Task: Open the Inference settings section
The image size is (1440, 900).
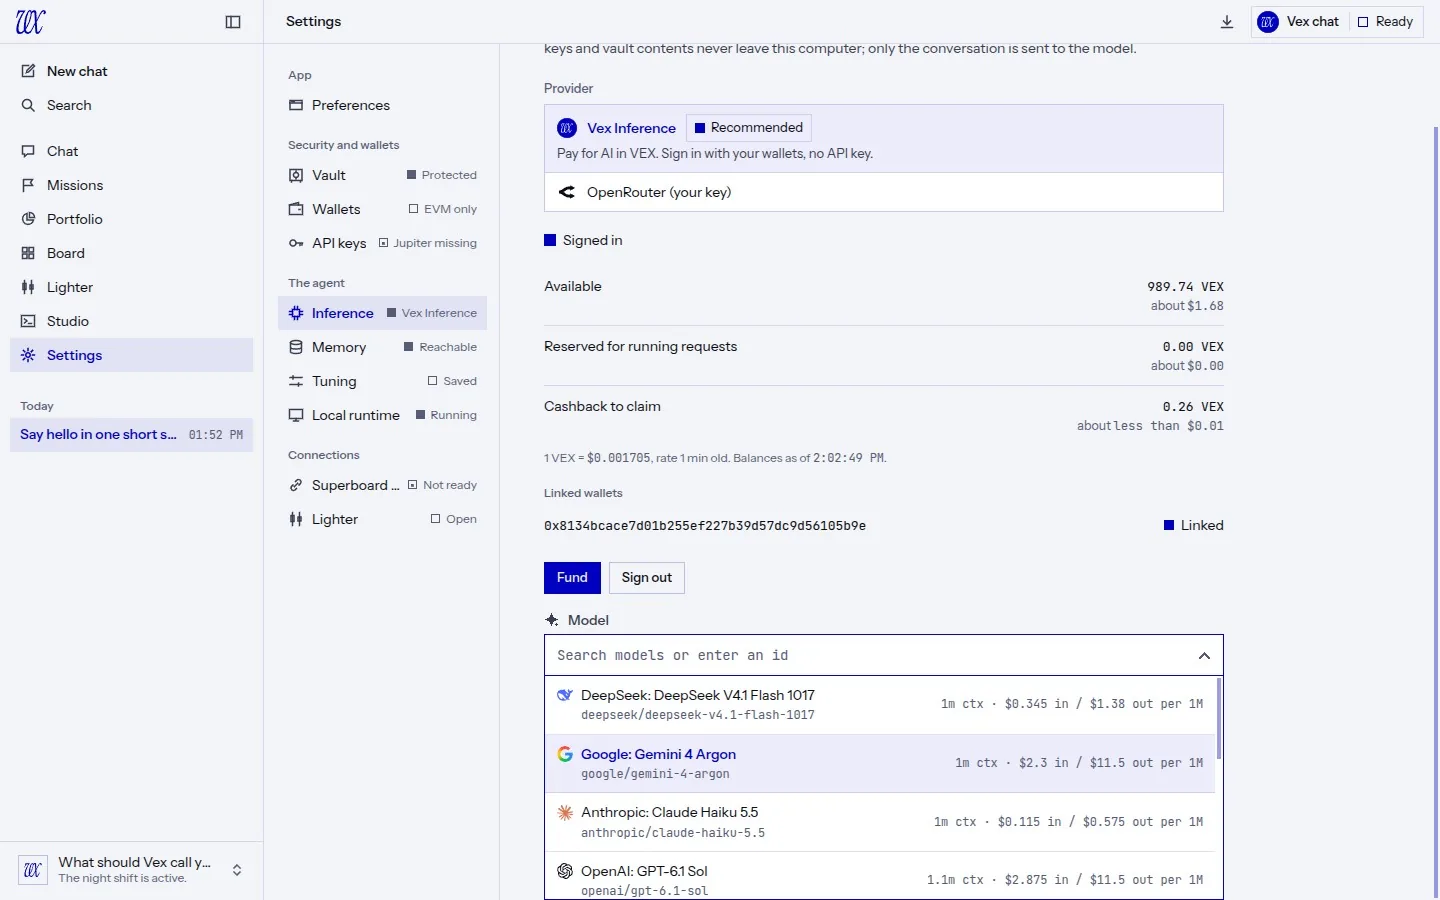Action: [x=382, y=313]
